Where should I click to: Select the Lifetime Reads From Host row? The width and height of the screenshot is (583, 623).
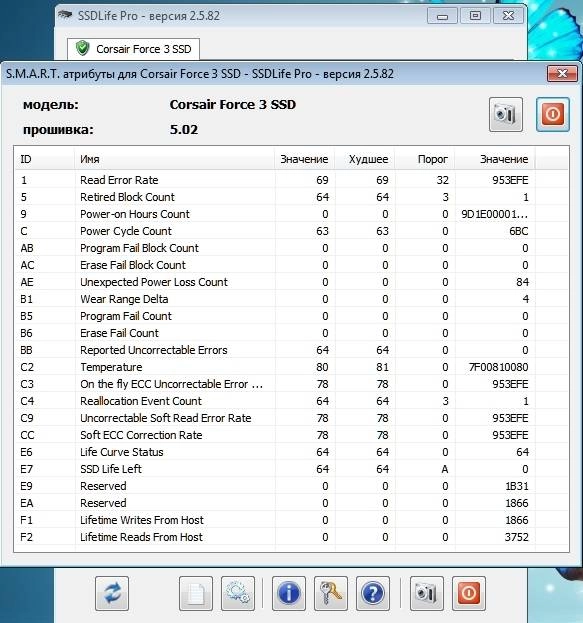coord(291,537)
